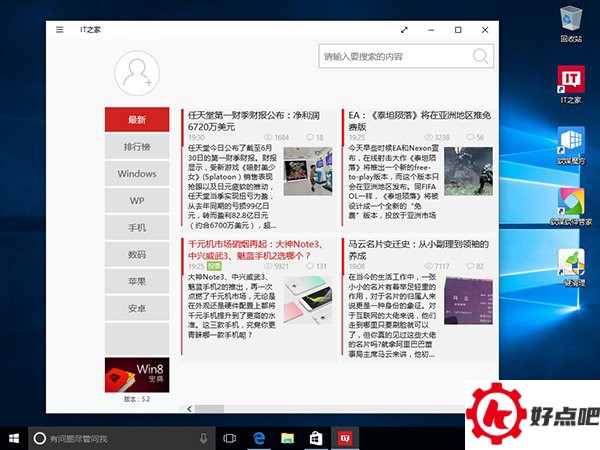Switch to the 排行榜 category

tap(137, 147)
